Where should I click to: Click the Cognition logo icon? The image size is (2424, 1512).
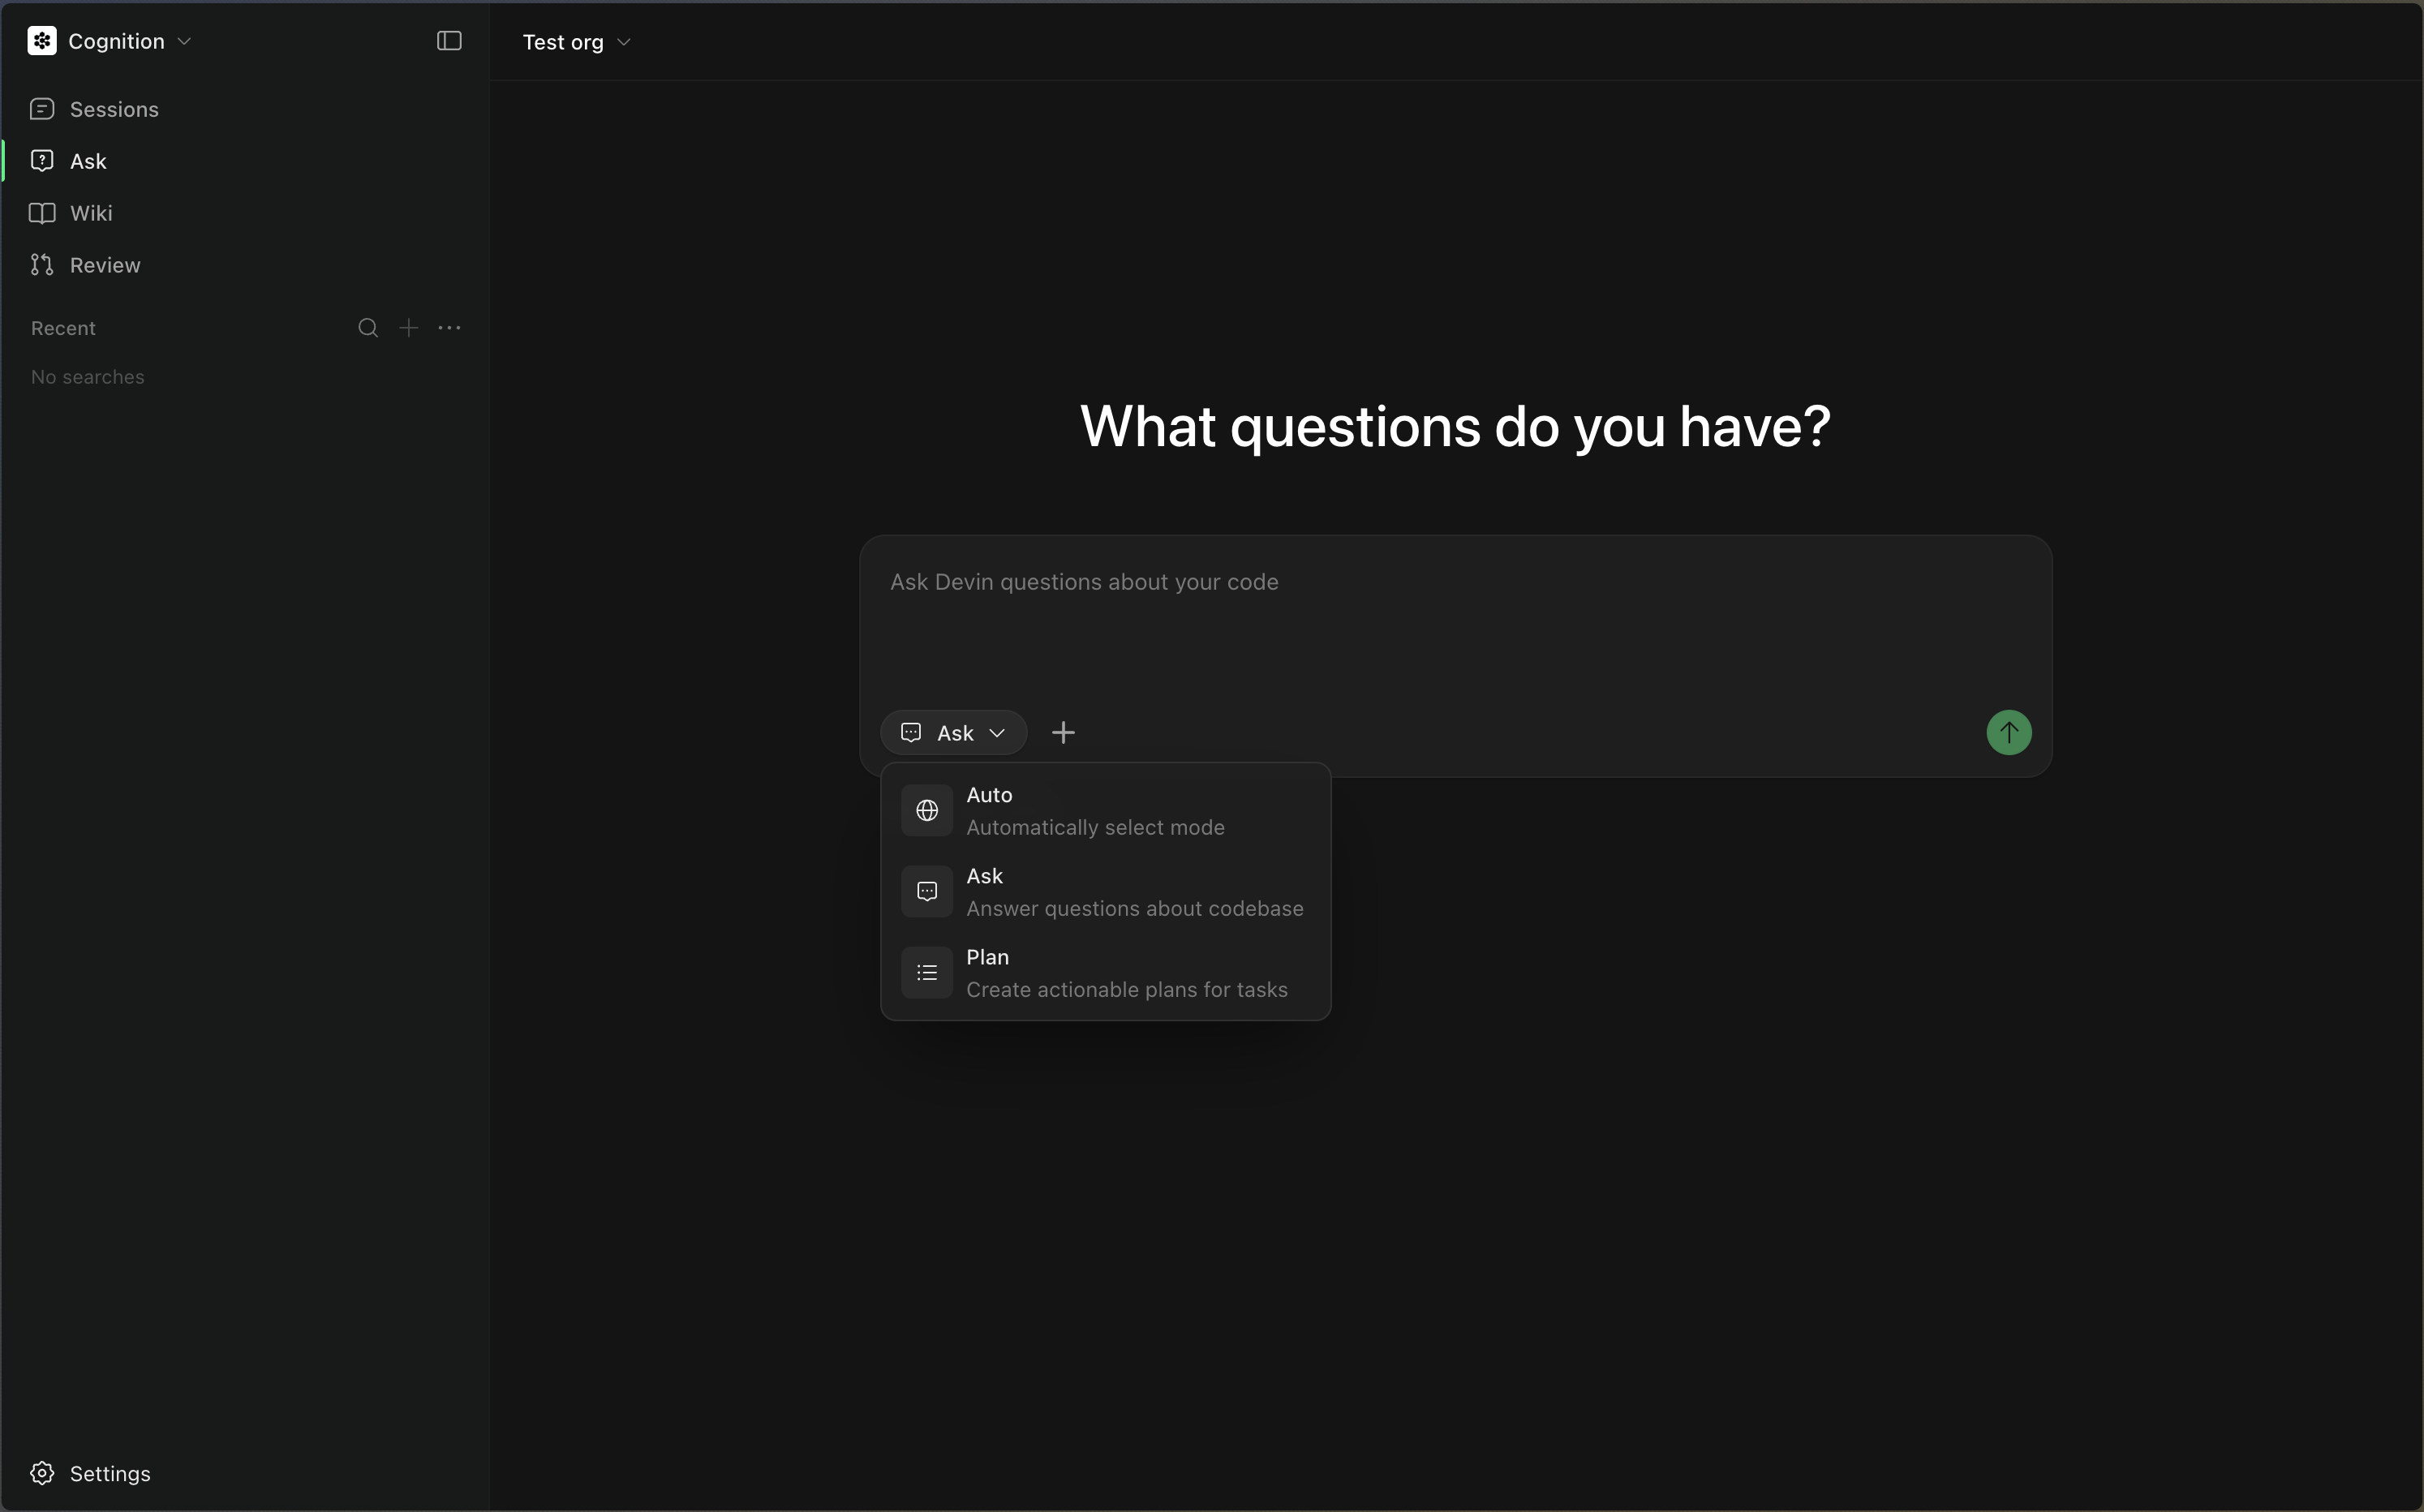[41, 41]
